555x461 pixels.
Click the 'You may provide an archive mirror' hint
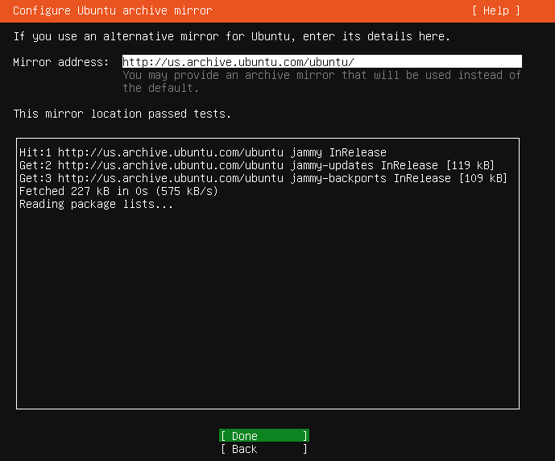point(322,81)
